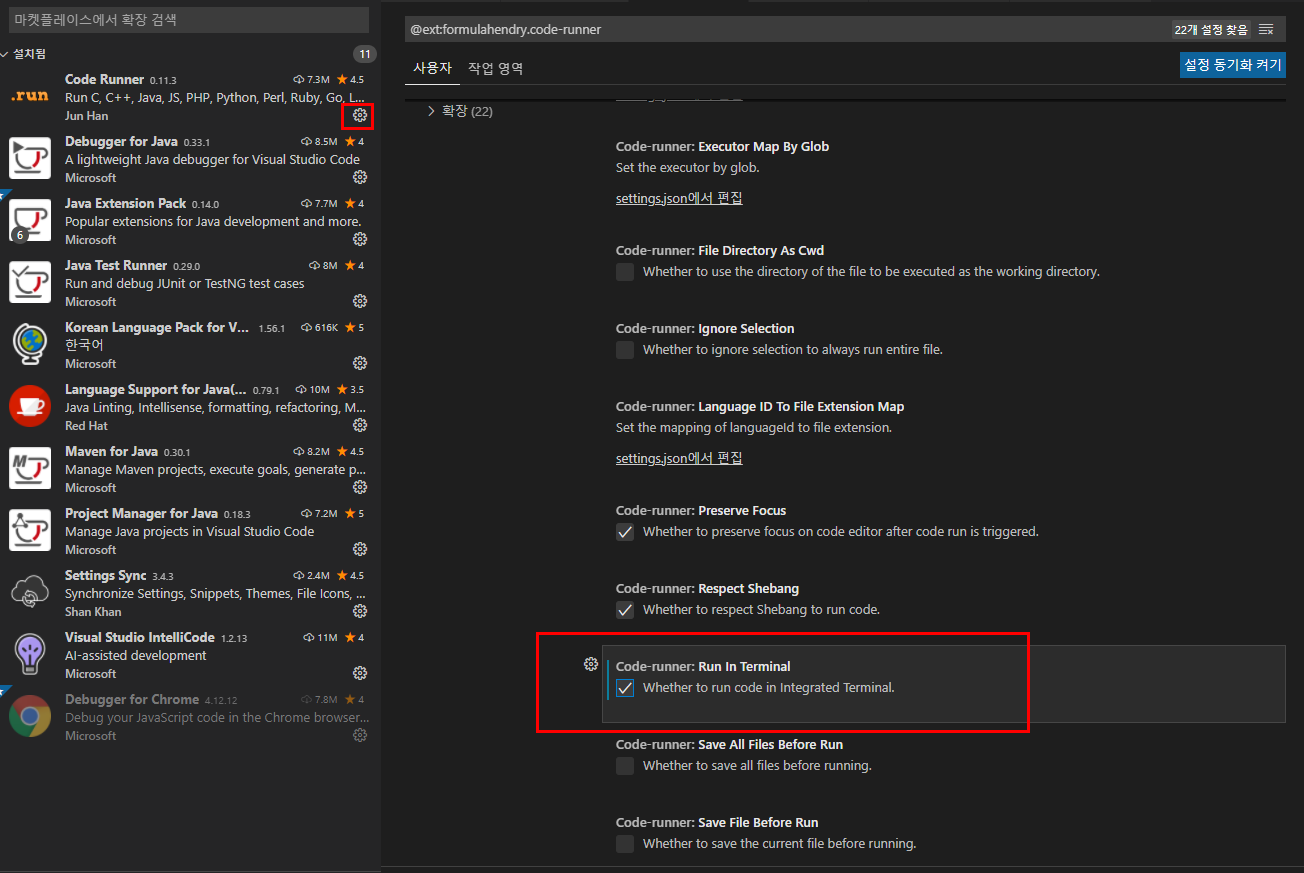
Task: Focus the marketplace extension search box
Action: tap(188, 20)
